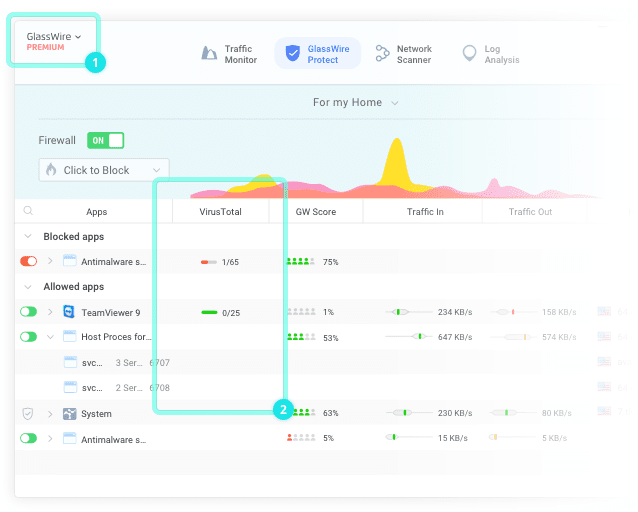
Task: Sort by the GW Score column header
Action: click(x=316, y=212)
